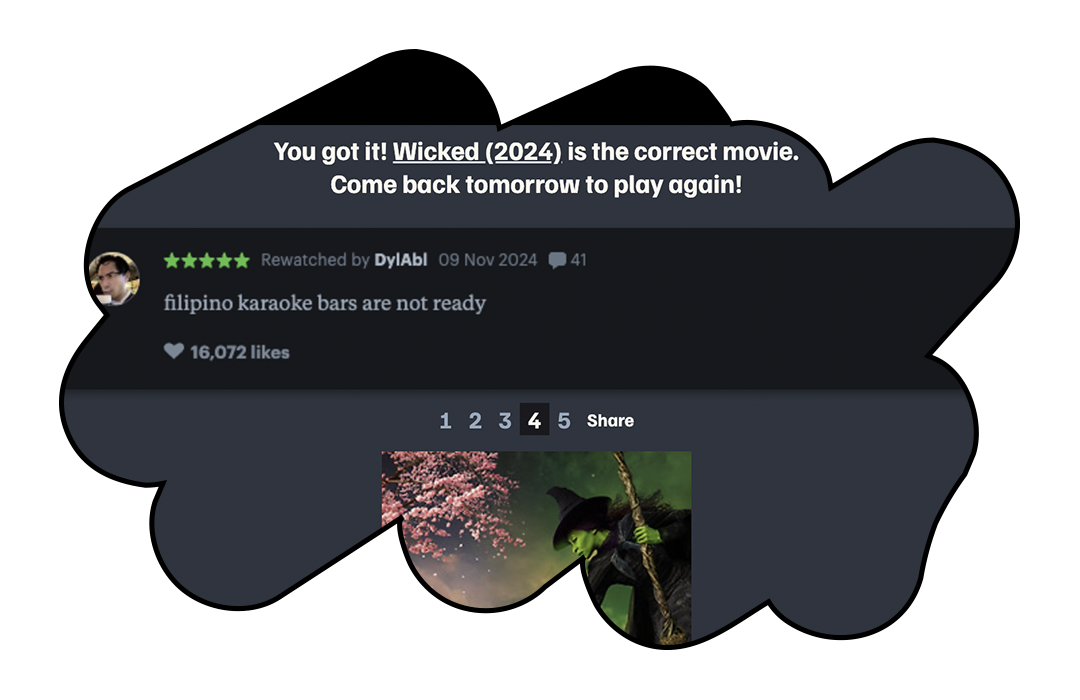View the 16,072 likes list
Viewport: 1080px width, 700px height.
click(240, 352)
